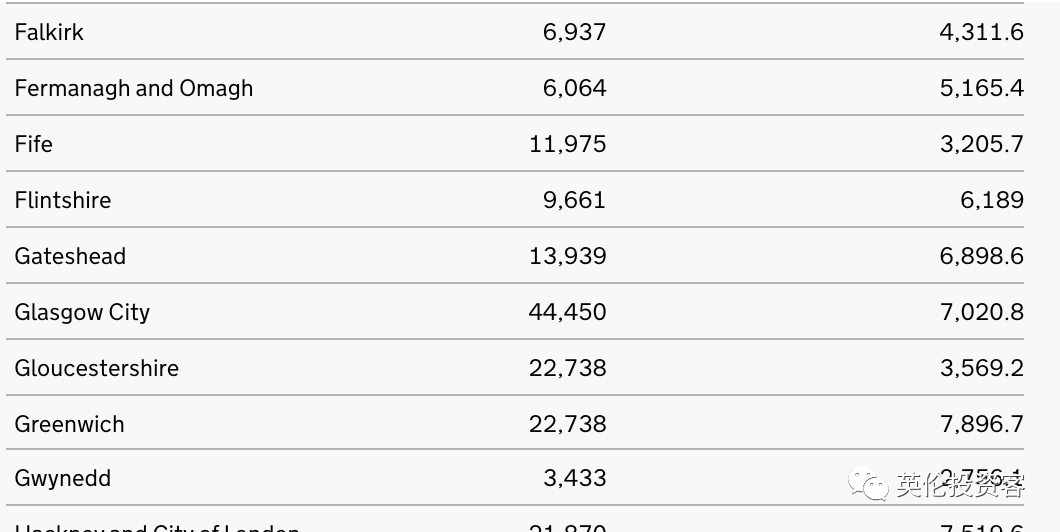Select the Gloucestershire area name
The width and height of the screenshot is (1060, 532).
tap(97, 368)
